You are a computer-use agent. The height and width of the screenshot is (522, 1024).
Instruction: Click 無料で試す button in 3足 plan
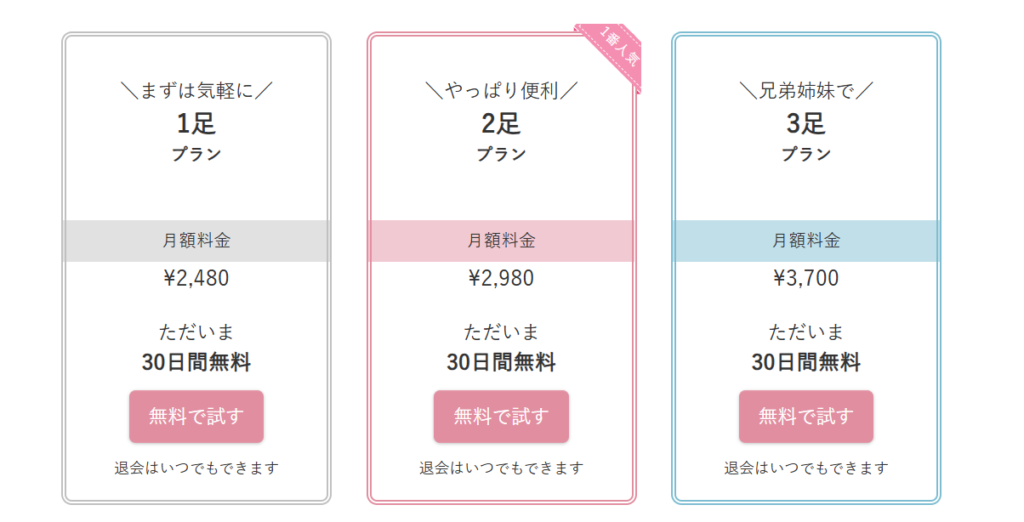coord(806,416)
